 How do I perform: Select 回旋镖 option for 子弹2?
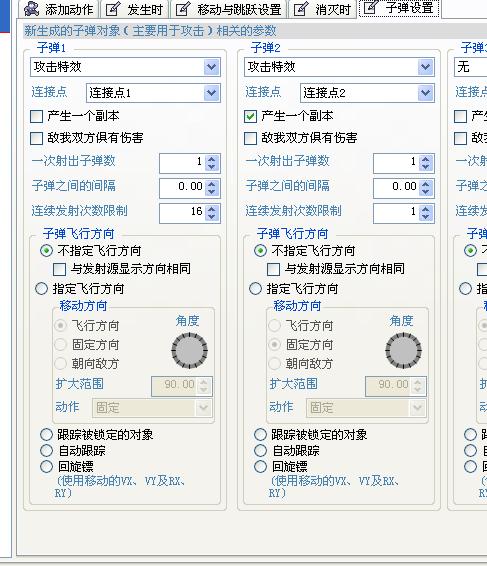[x=261, y=466]
